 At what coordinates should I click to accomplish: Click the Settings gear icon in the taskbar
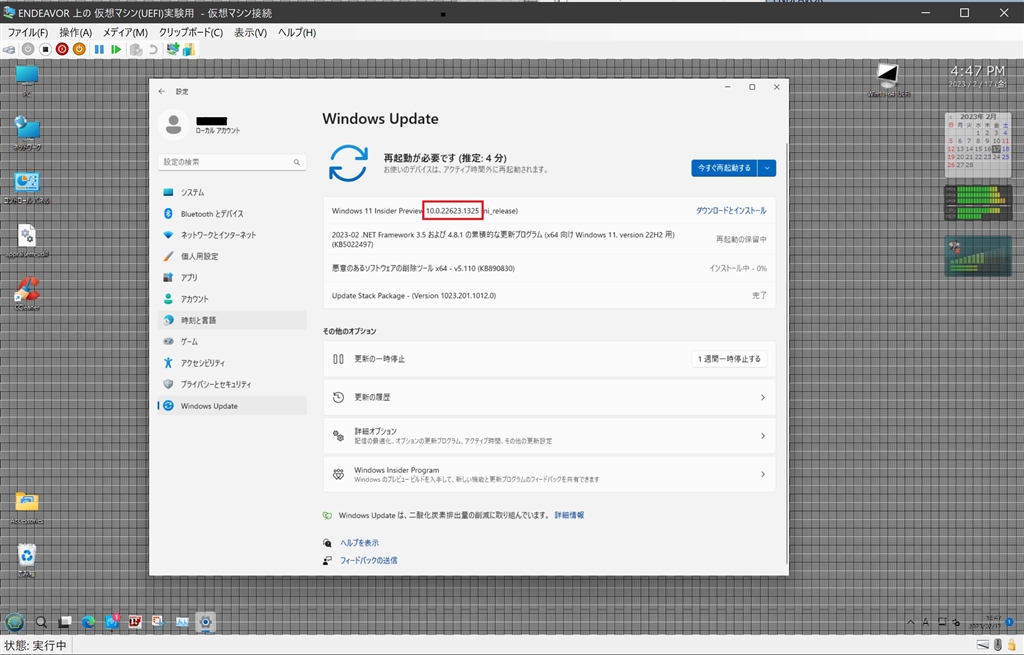[x=205, y=622]
